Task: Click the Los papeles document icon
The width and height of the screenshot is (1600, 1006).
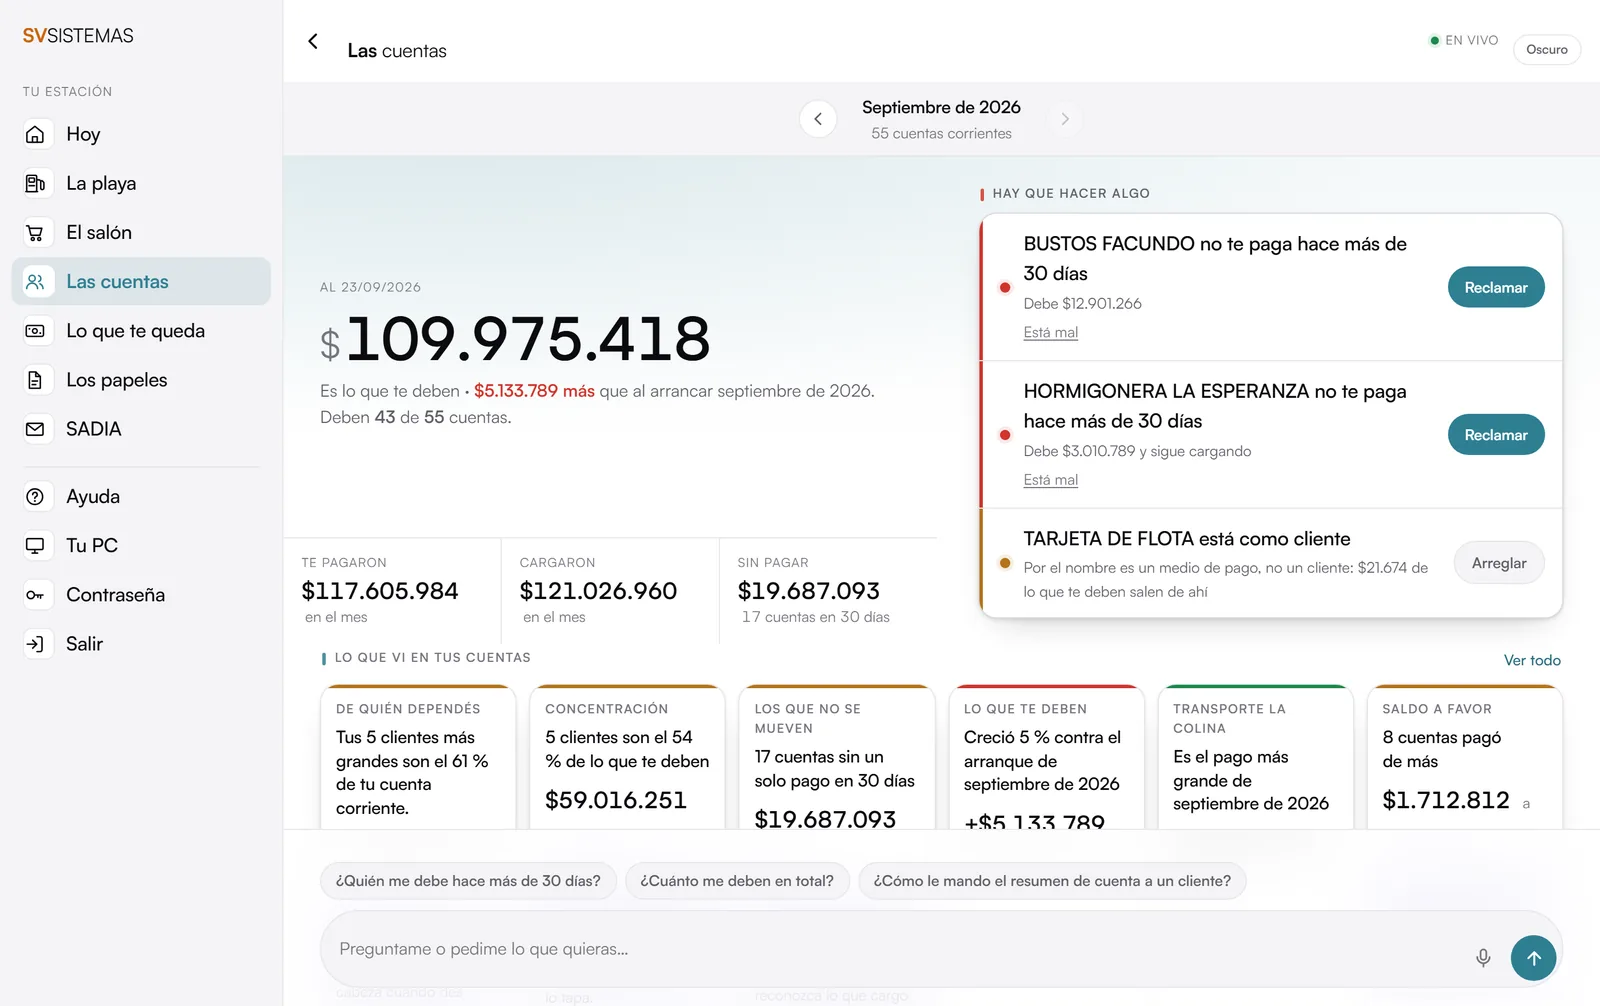Action: [x=35, y=380]
